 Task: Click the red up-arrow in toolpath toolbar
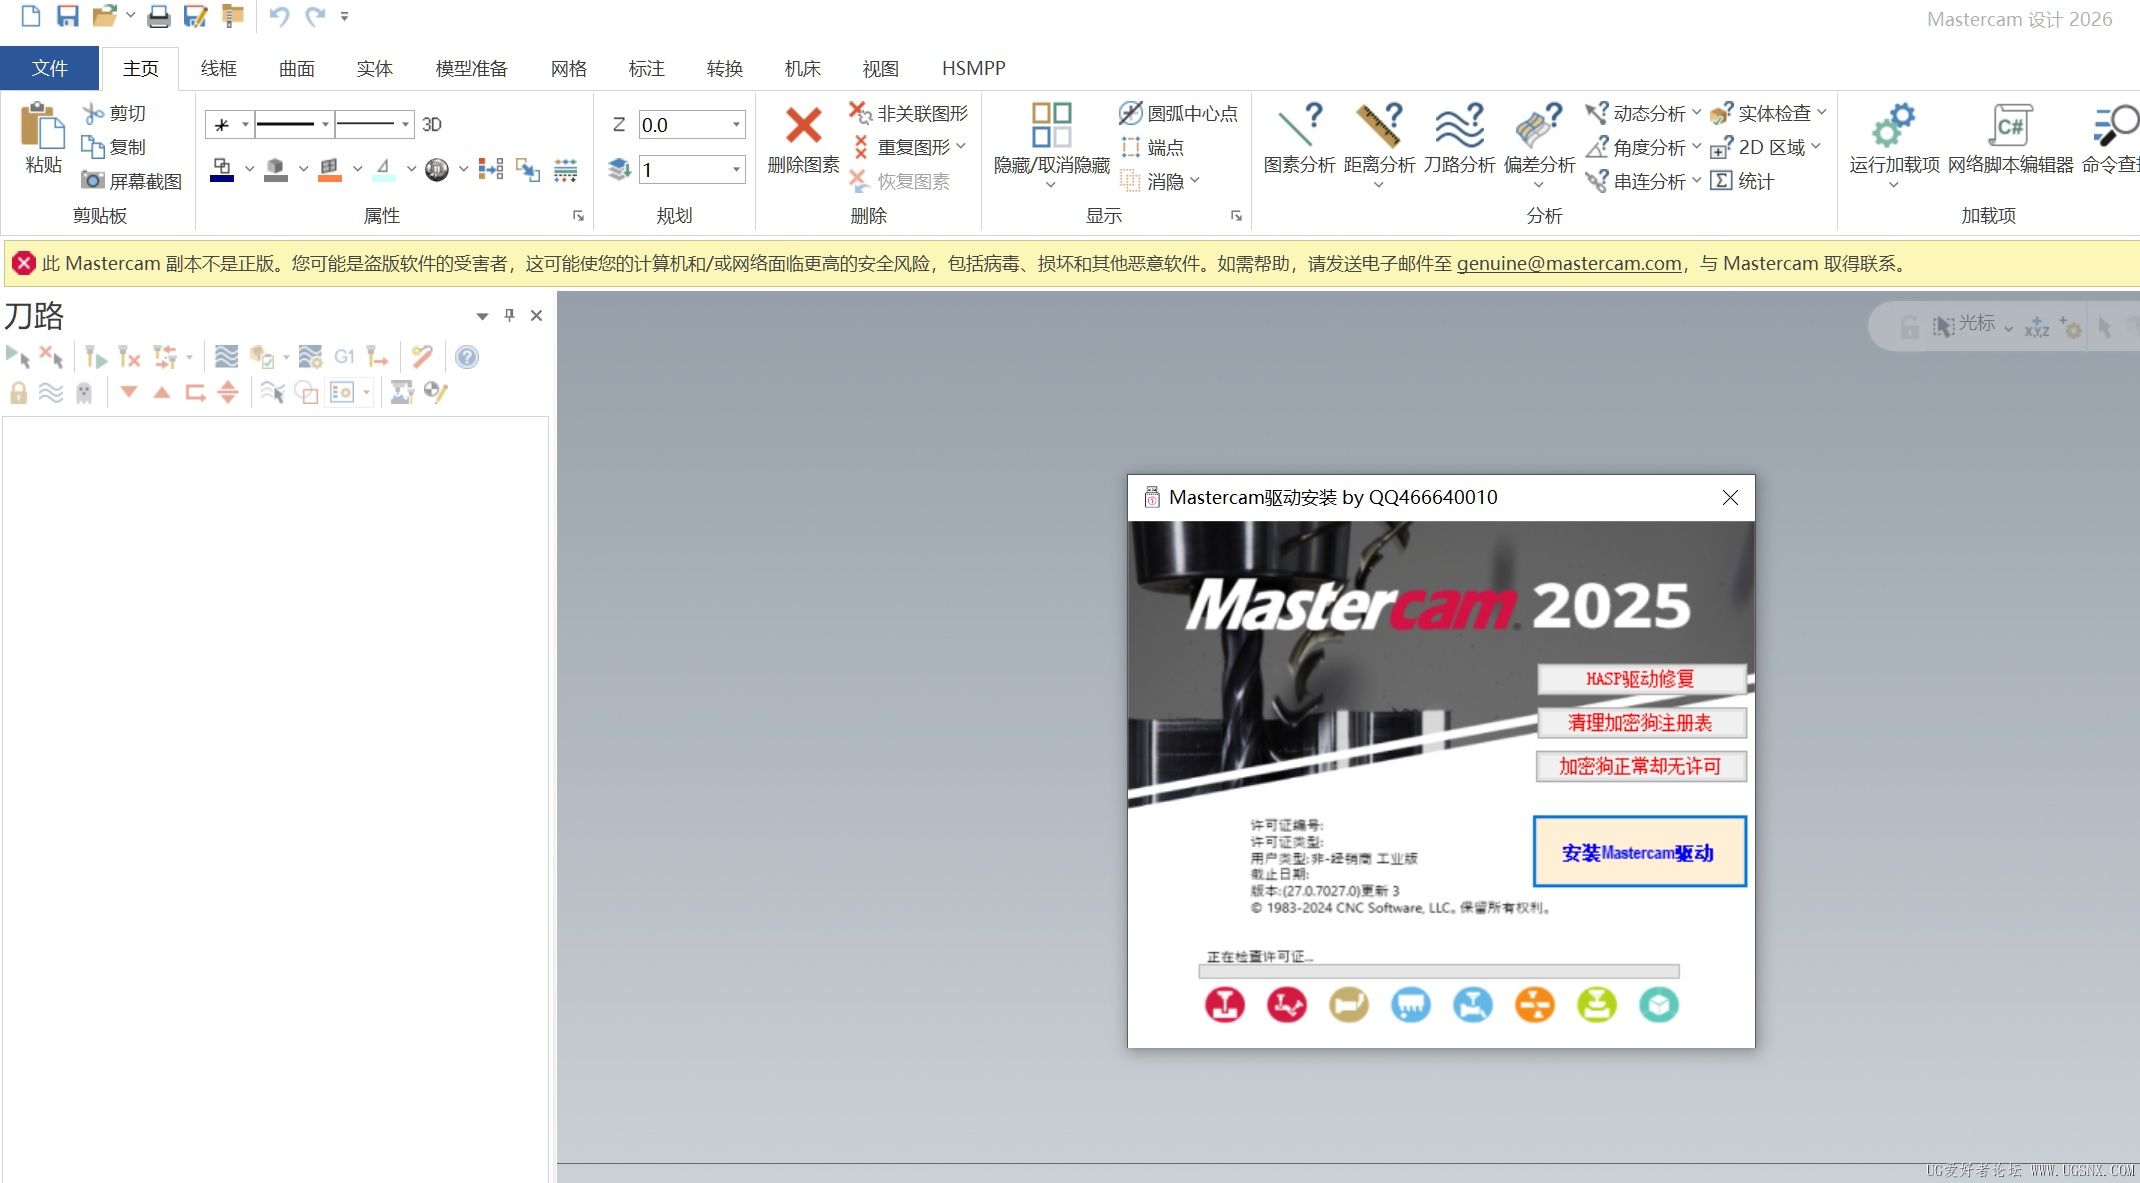[x=162, y=392]
